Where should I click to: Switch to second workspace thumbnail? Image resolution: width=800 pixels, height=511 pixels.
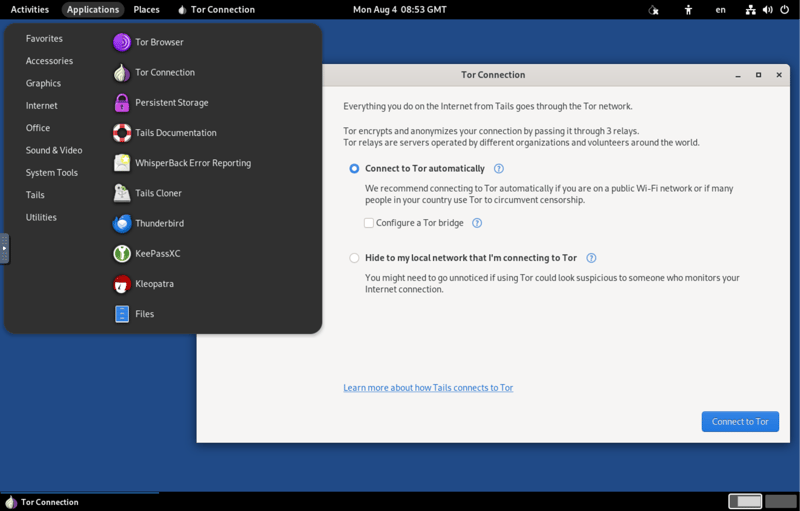pos(781,501)
